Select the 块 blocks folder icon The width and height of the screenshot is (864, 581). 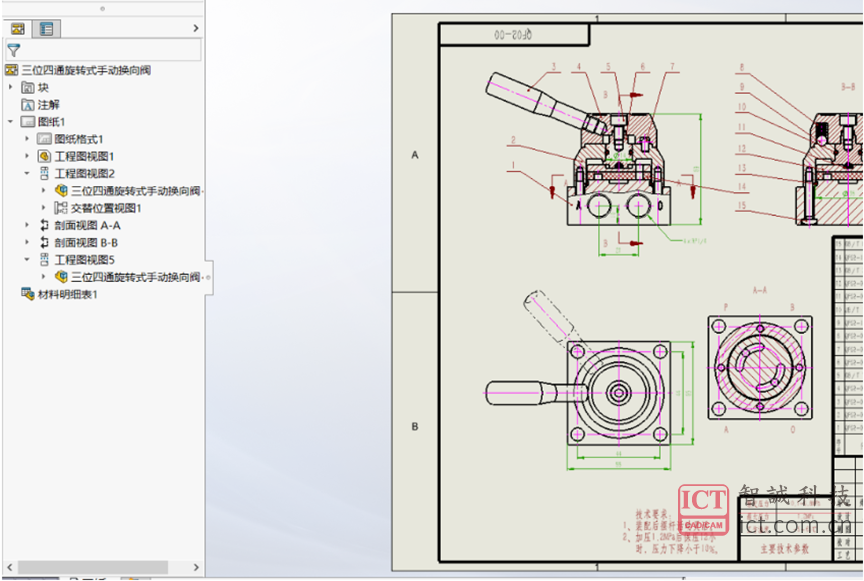tap(28, 87)
